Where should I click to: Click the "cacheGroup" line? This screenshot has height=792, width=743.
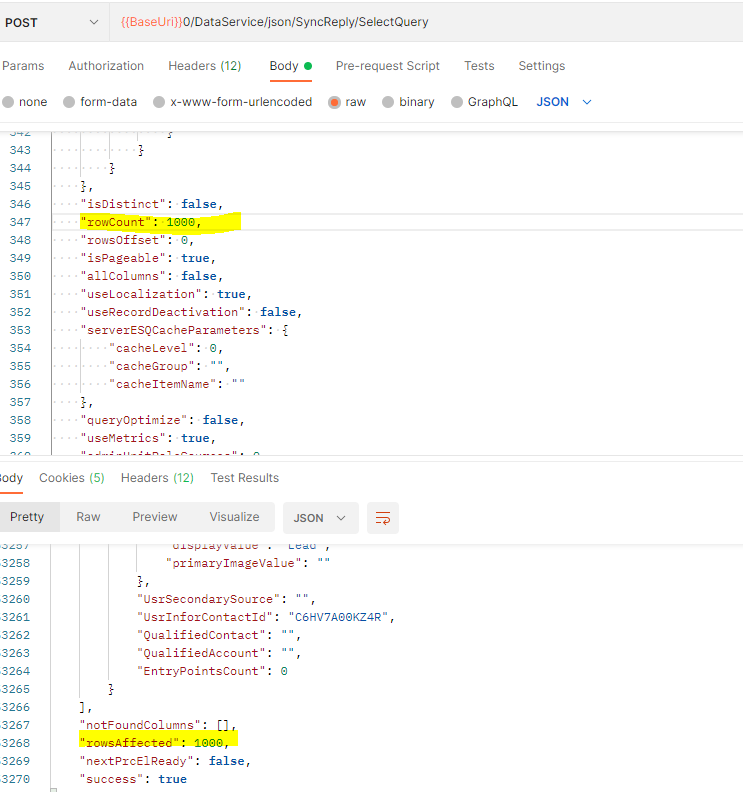[x=170, y=366]
